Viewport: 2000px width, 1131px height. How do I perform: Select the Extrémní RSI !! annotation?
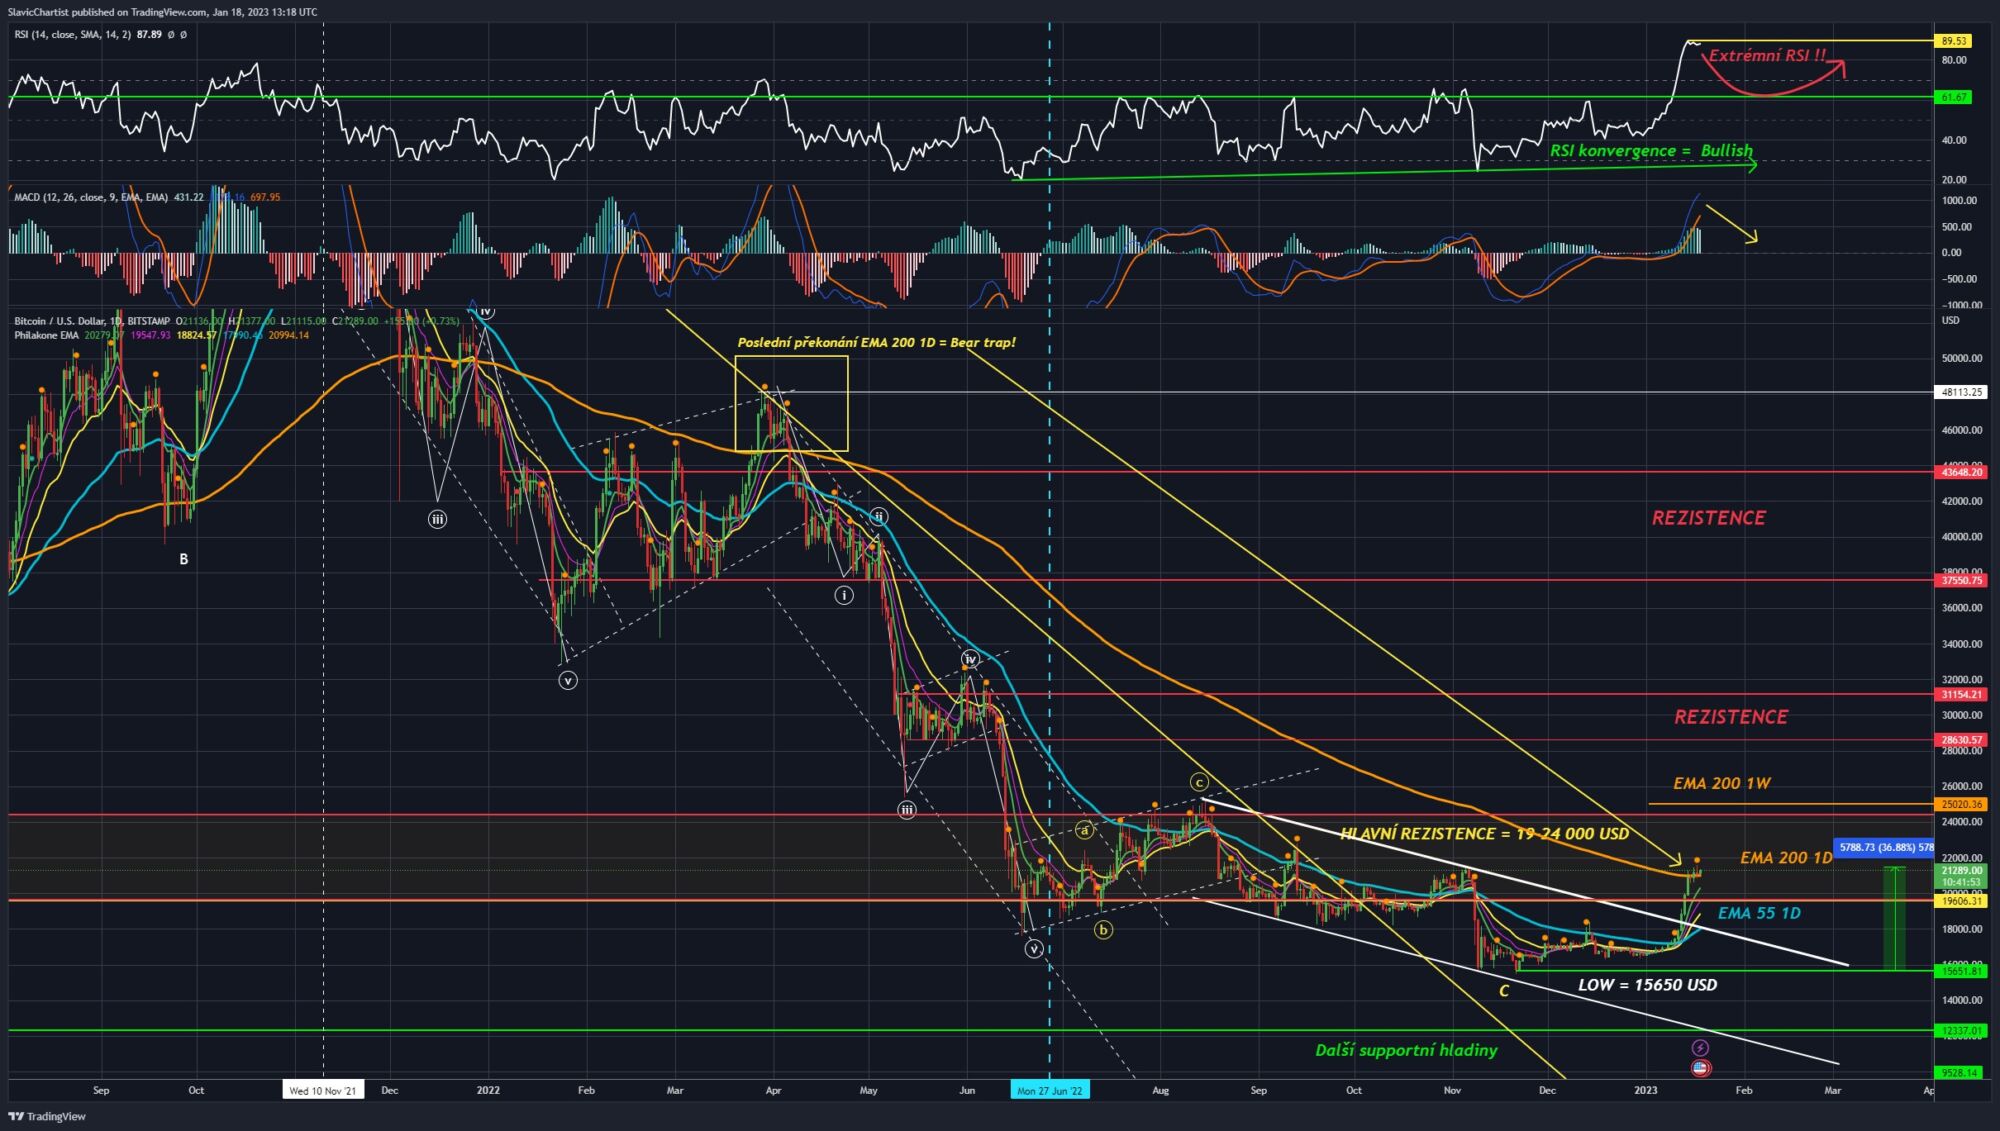pos(1767,56)
